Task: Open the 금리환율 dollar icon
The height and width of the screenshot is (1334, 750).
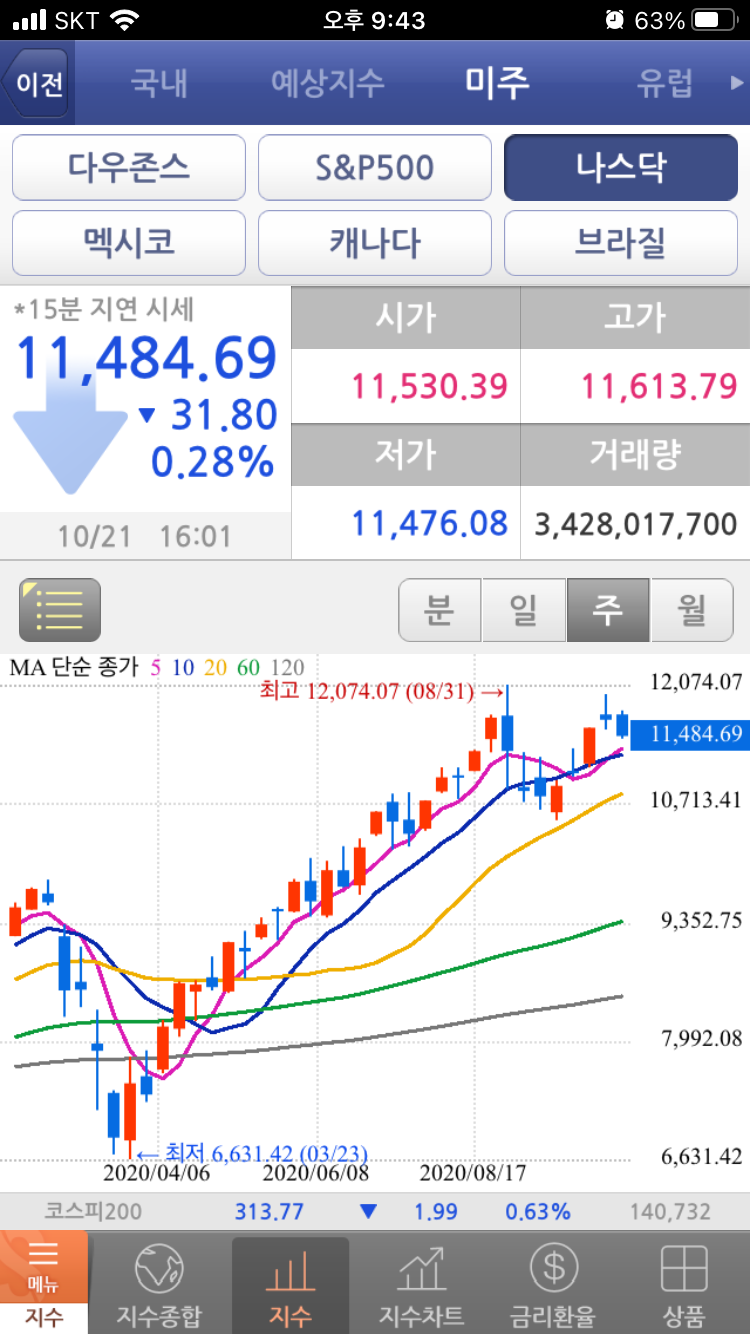Action: click(552, 1285)
